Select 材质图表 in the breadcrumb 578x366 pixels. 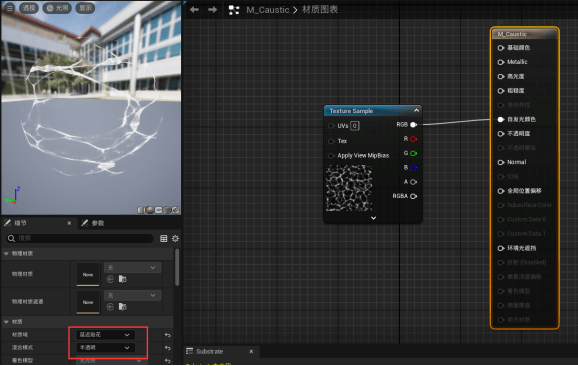[x=320, y=10]
